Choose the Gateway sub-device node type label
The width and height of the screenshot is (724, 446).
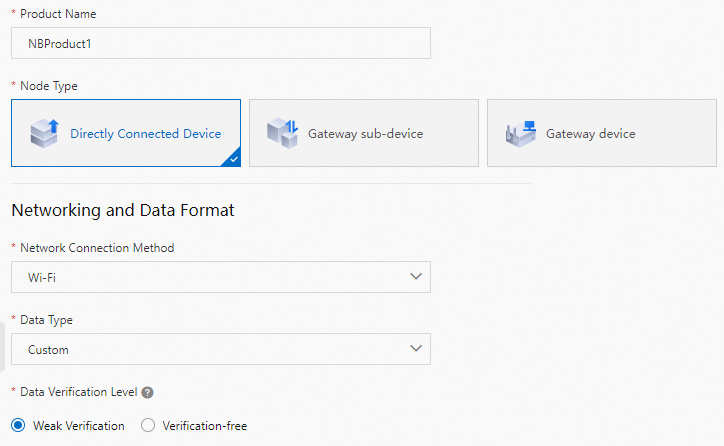pyautogui.click(x=365, y=134)
